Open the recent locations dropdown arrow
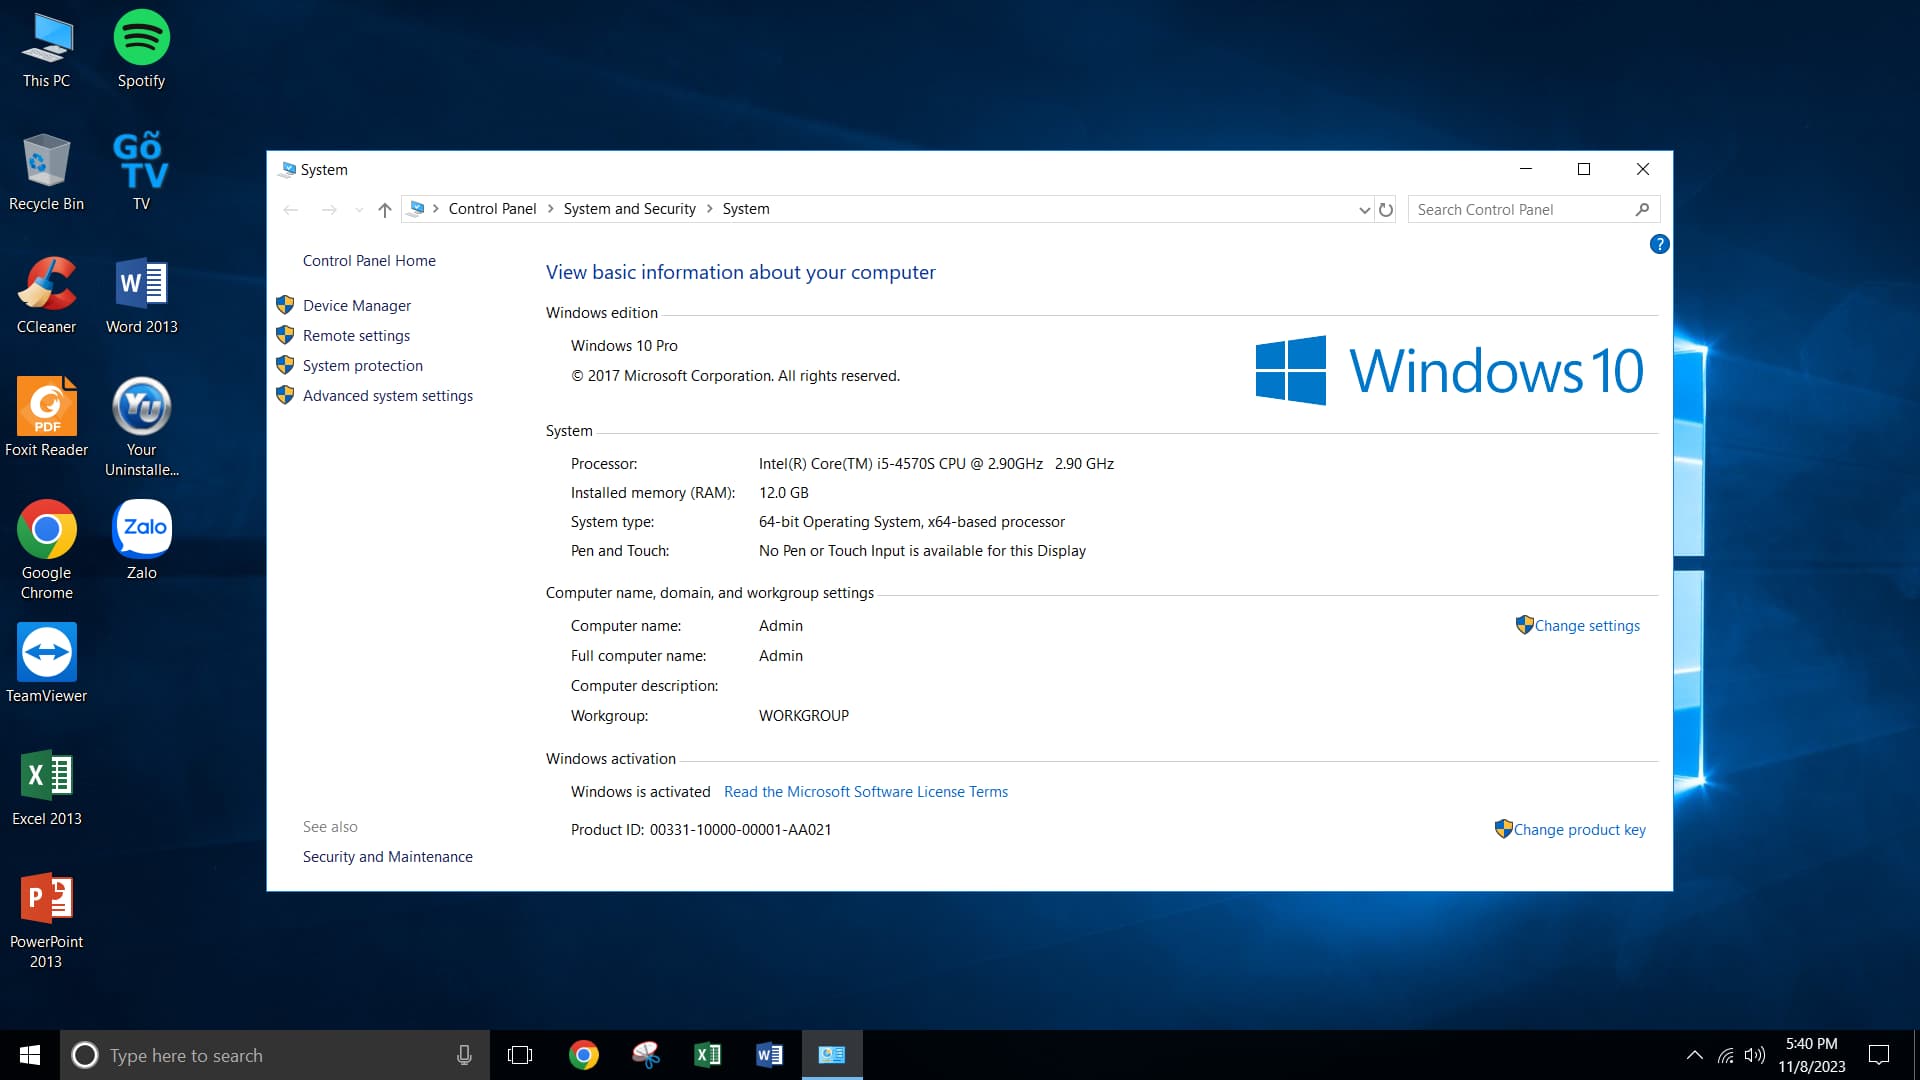The image size is (1920, 1080). coord(359,210)
